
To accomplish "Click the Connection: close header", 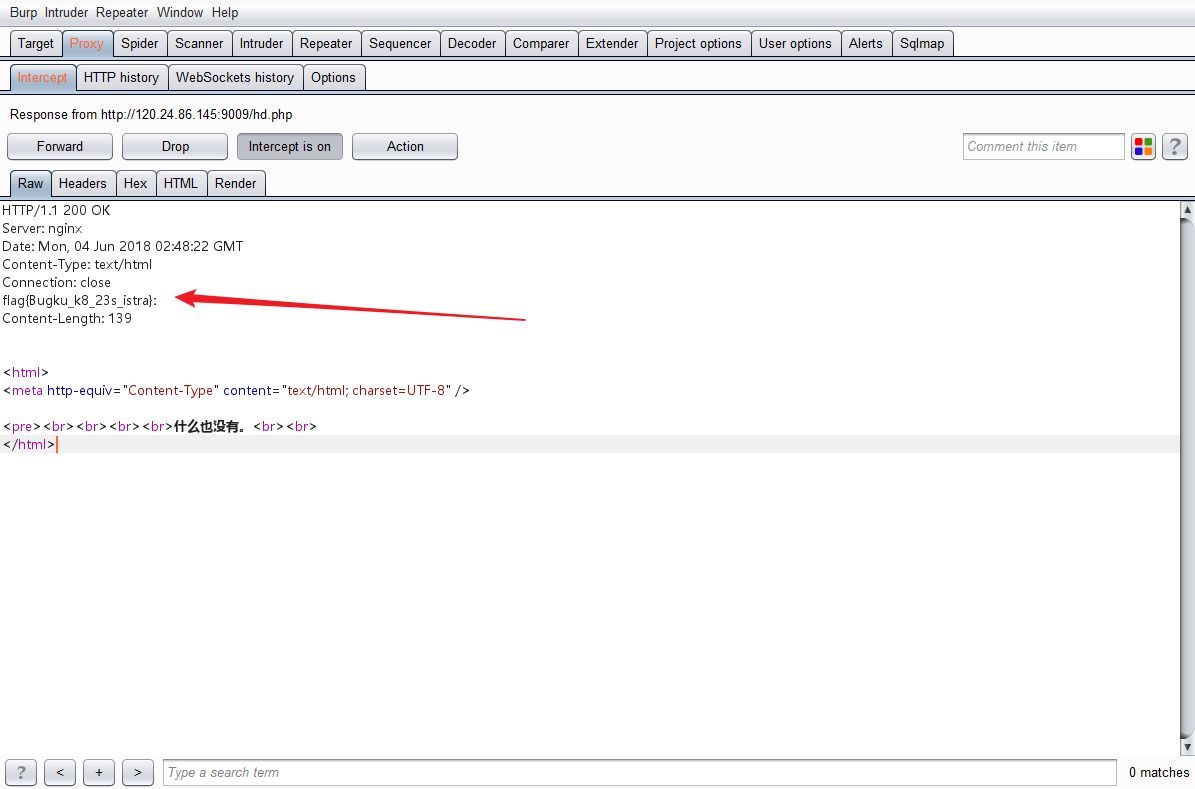I will 56,283.
